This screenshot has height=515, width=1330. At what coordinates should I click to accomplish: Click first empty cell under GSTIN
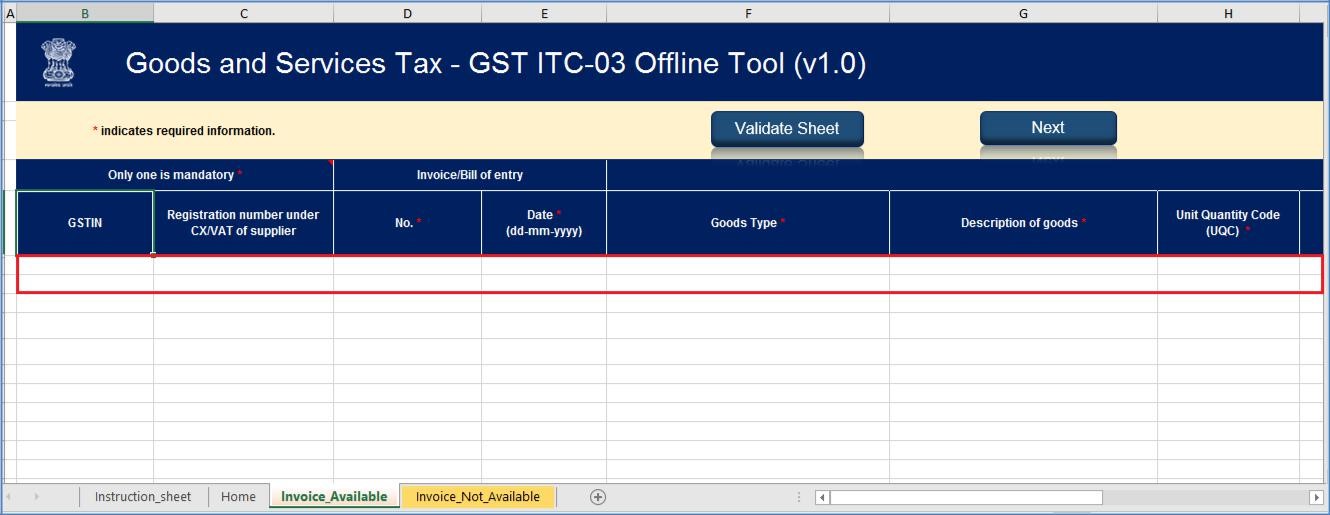tap(85, 265)
